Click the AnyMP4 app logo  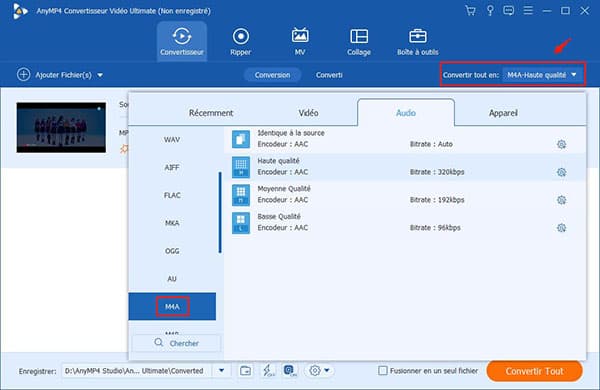click(20, 11)
